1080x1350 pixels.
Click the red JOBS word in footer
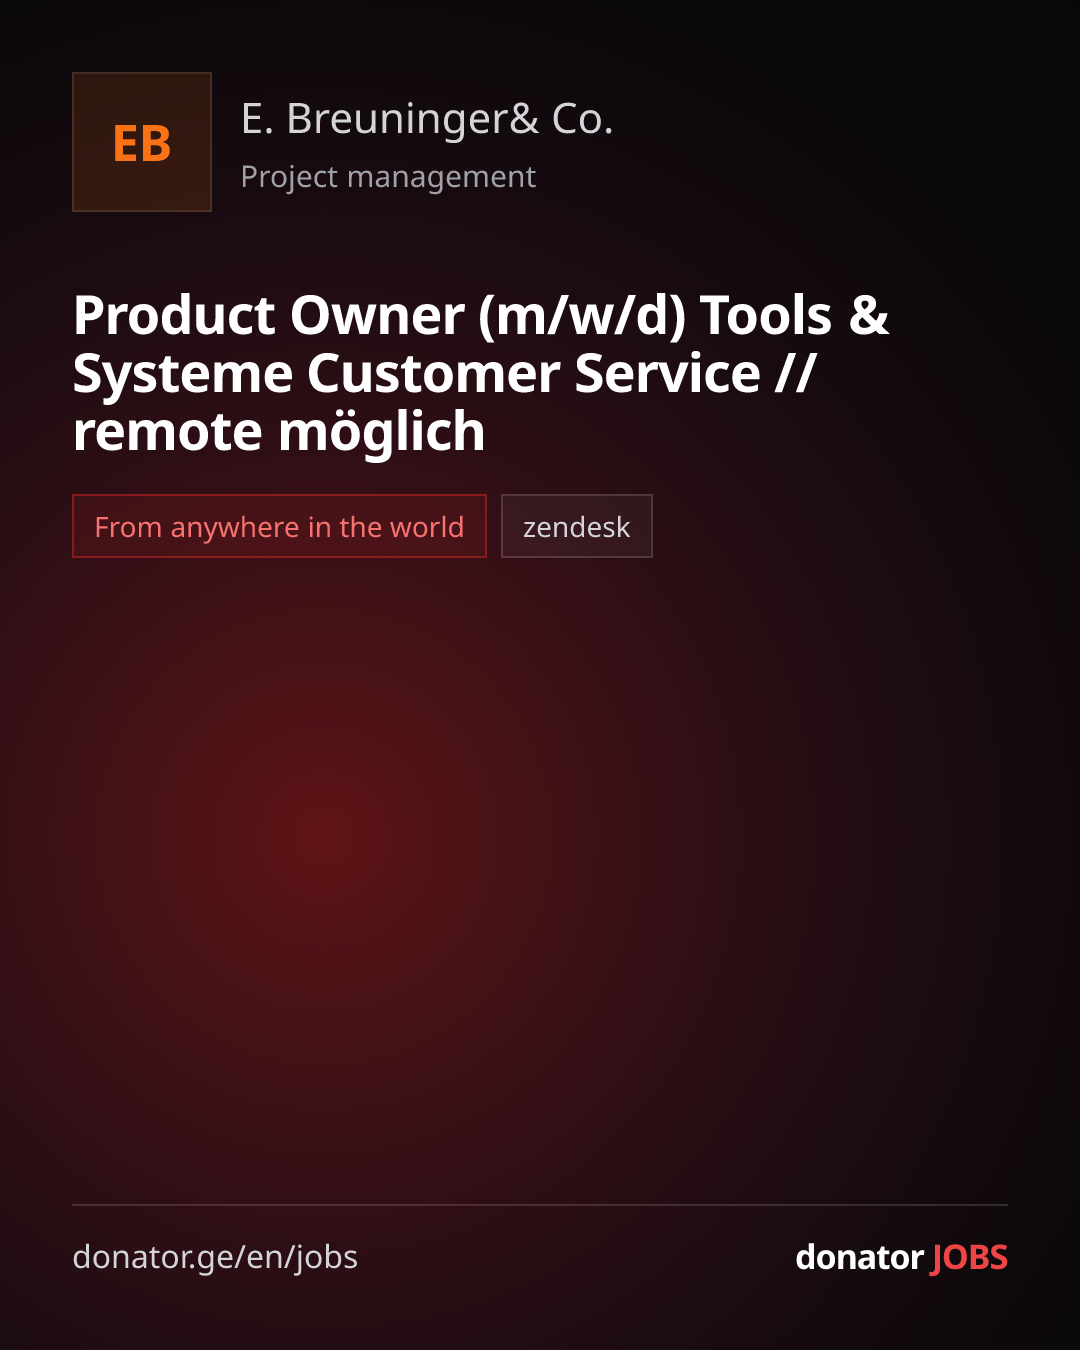pos(969,1257)
